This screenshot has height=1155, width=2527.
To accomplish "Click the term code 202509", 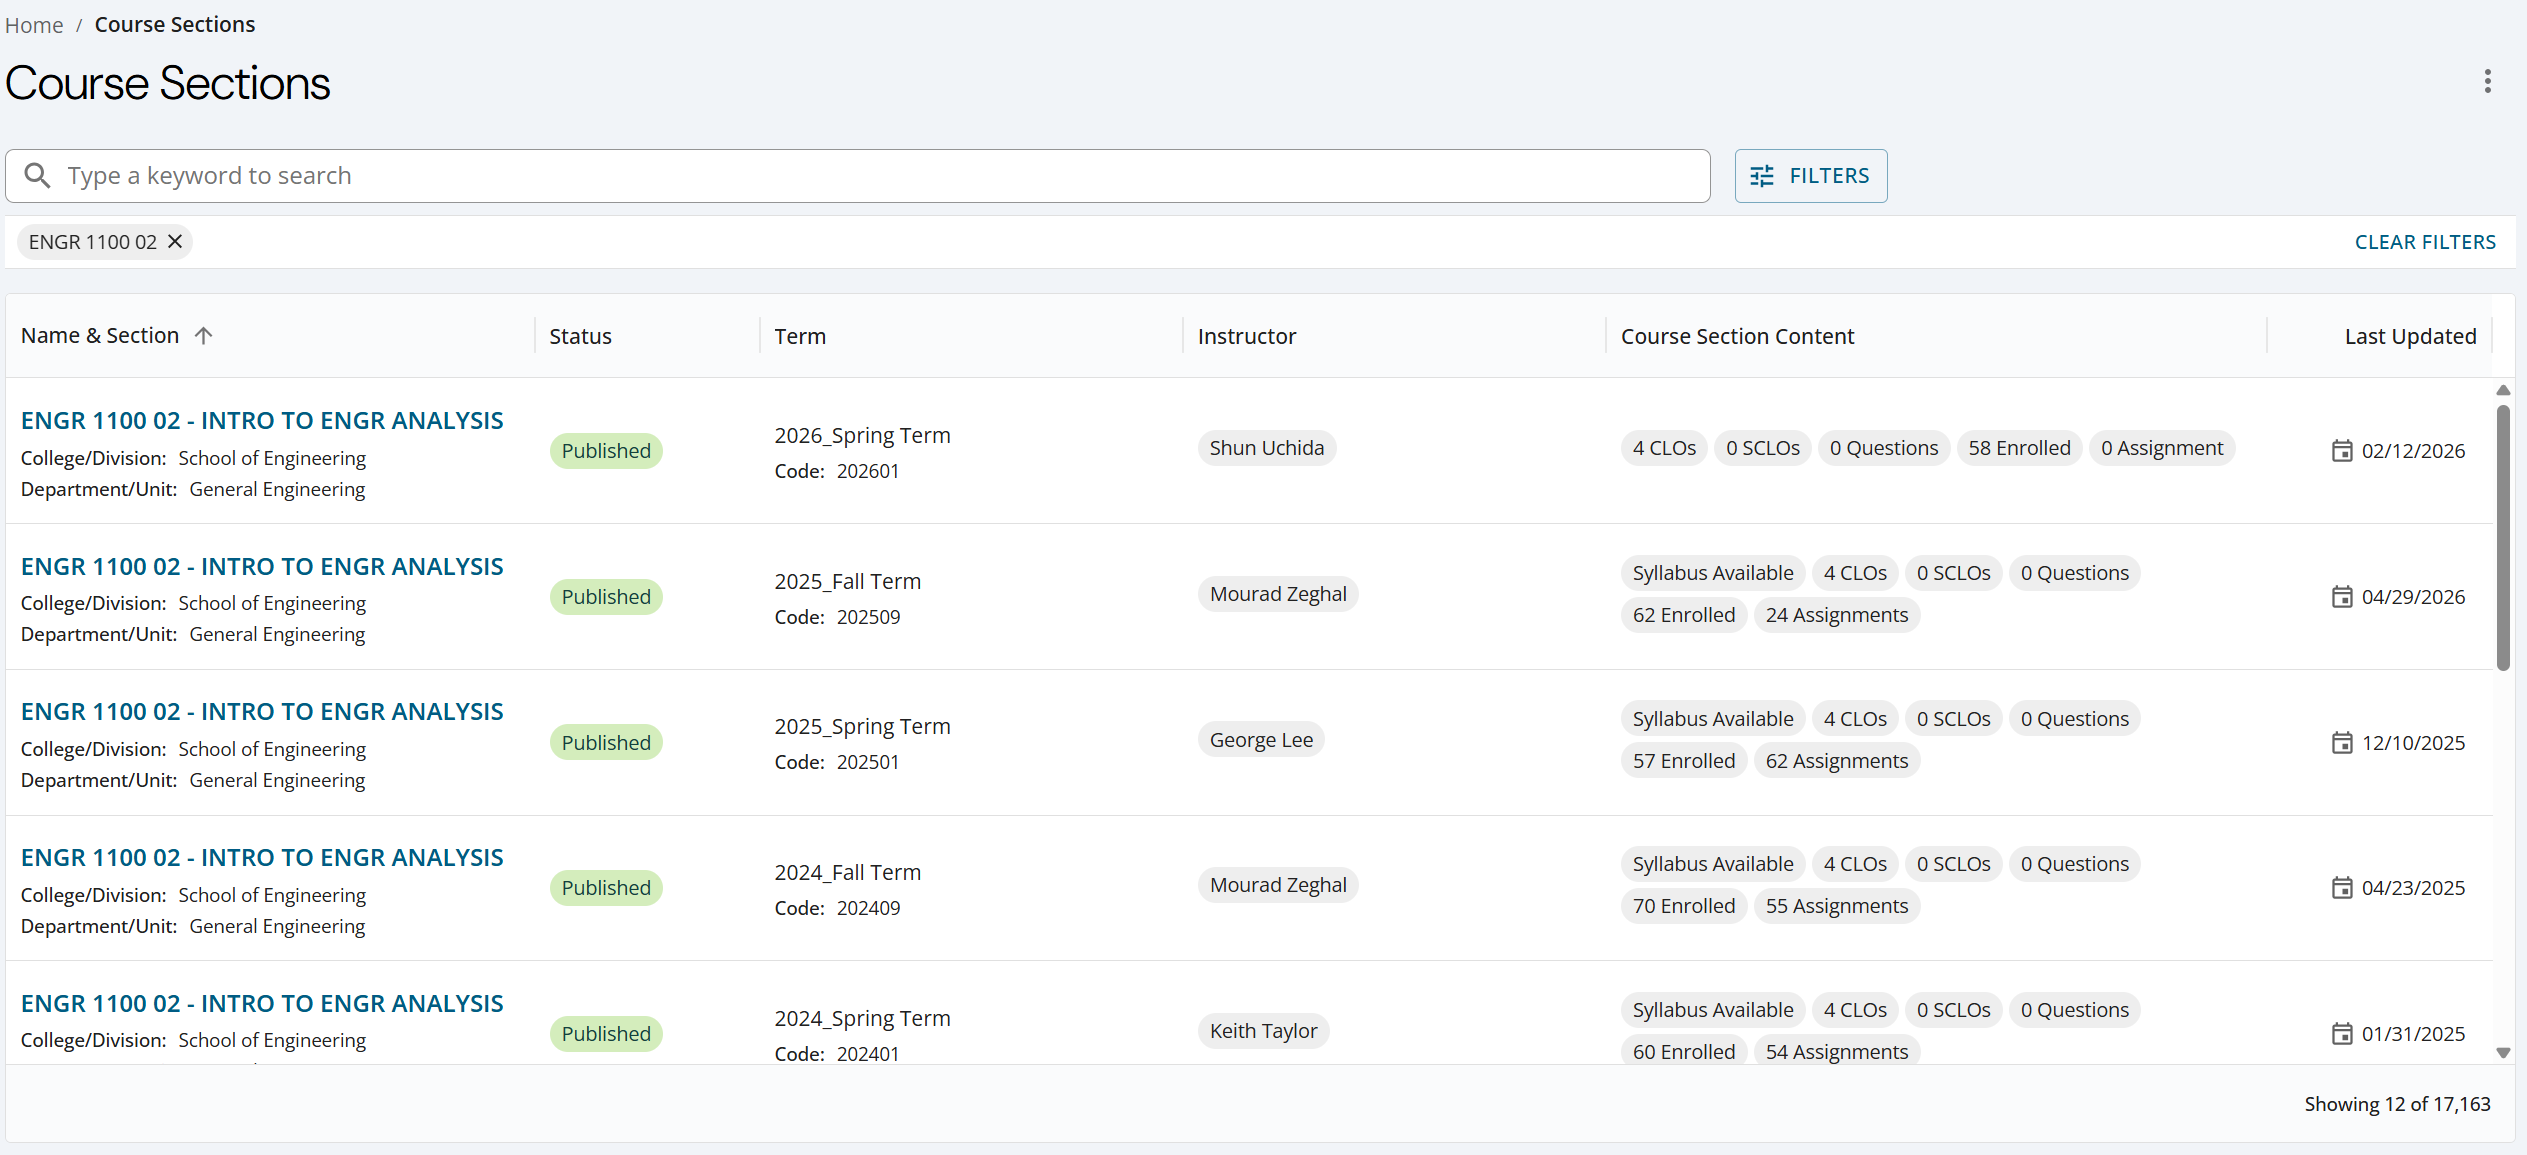I will (x=868, y=617).
